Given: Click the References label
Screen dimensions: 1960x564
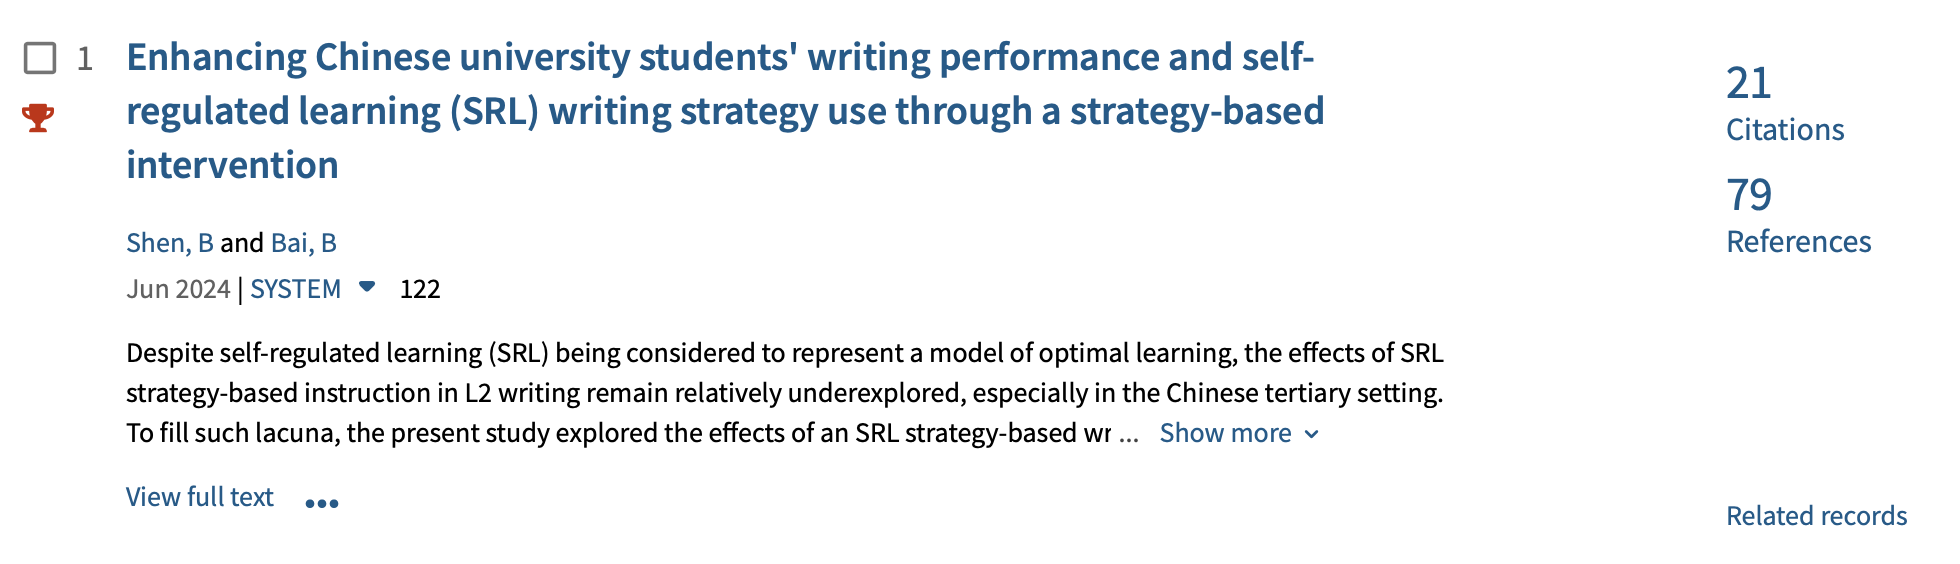Looking at the screenshot, I should point(1798,242).
